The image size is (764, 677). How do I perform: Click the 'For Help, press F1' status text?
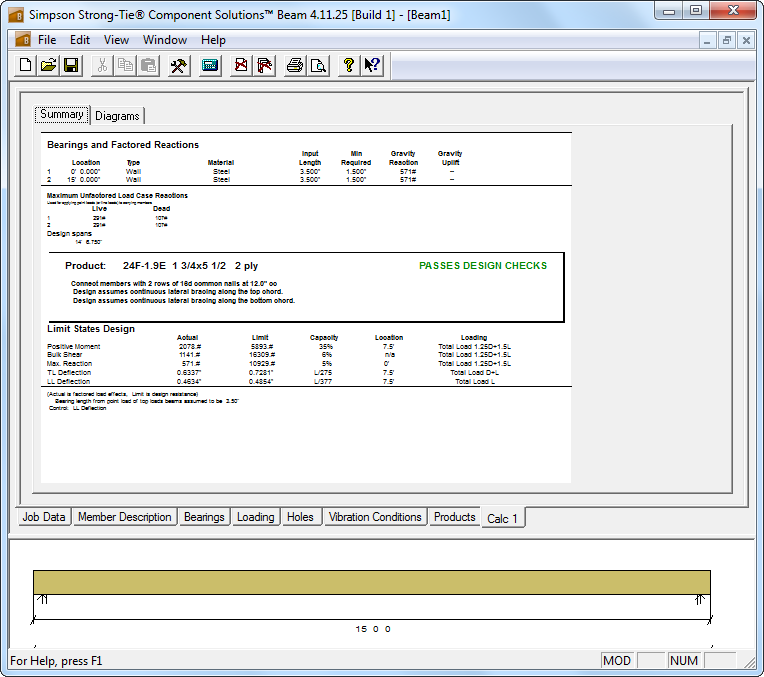click(56, 661)
